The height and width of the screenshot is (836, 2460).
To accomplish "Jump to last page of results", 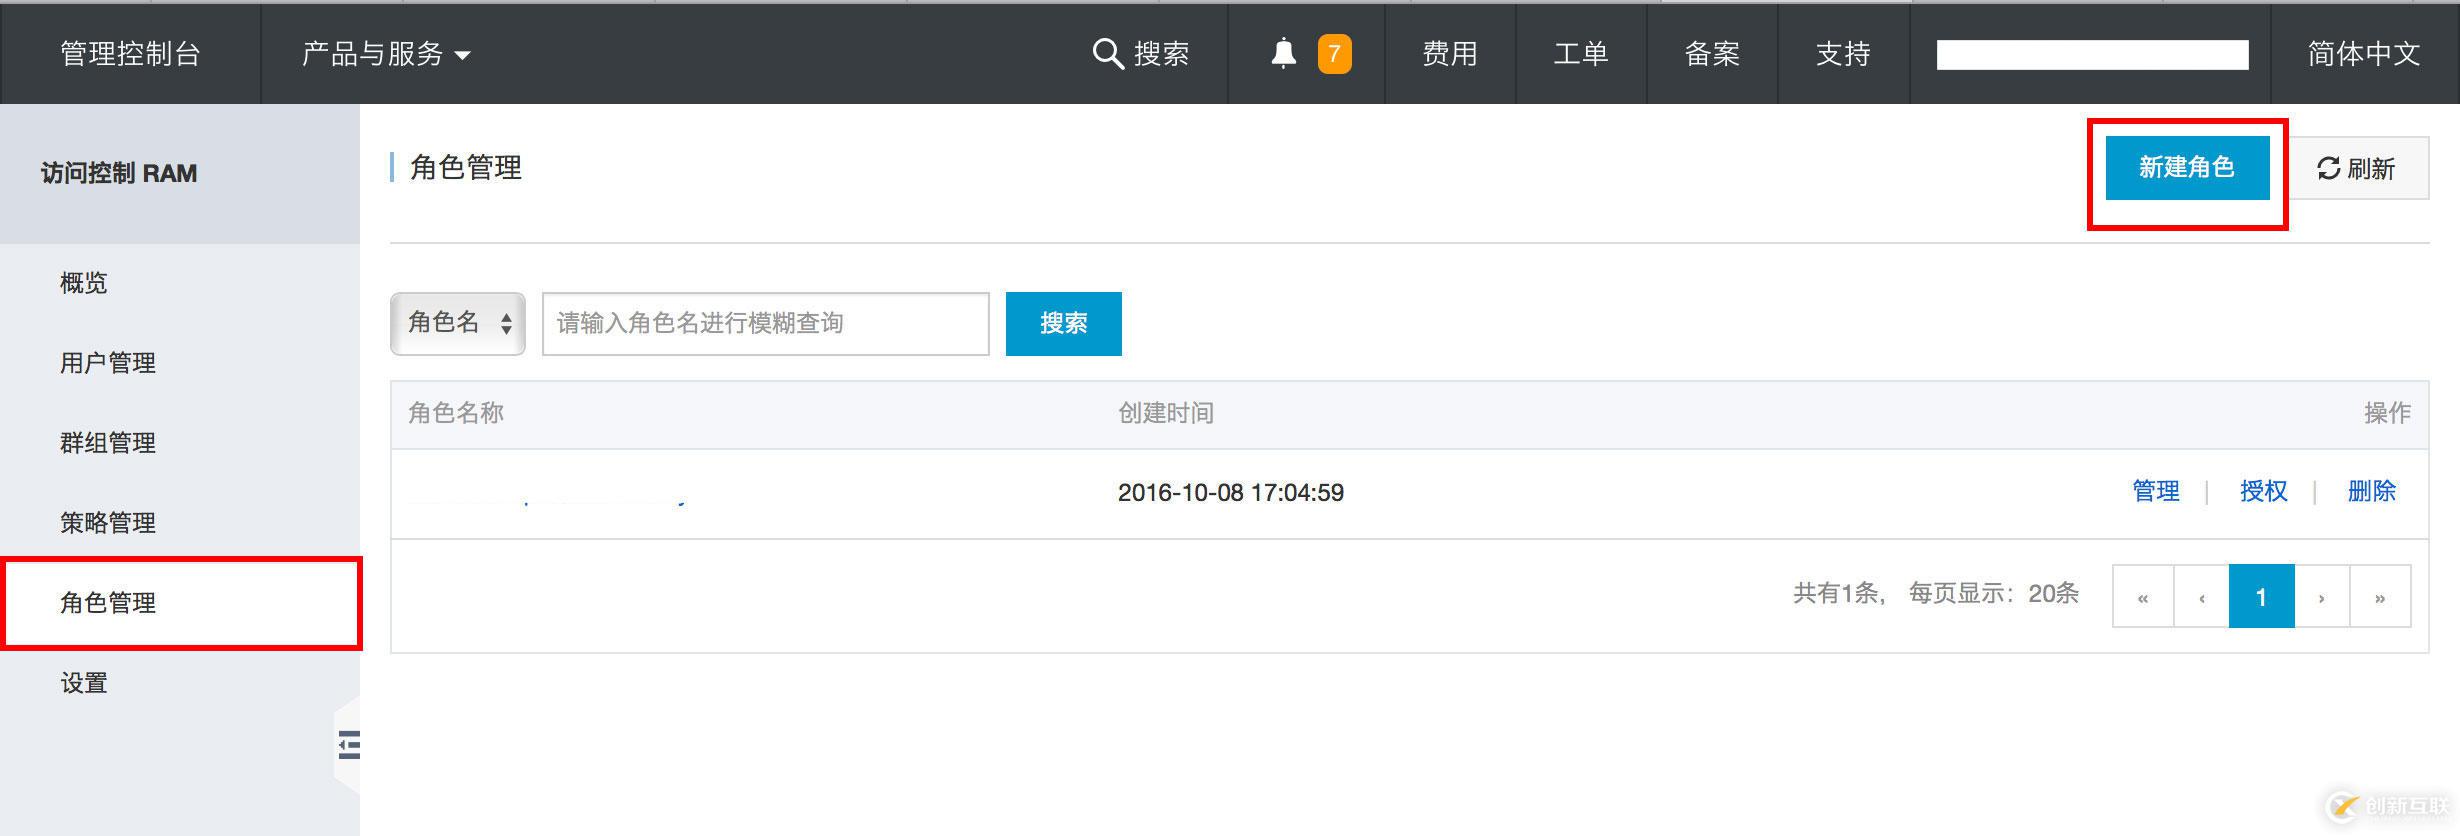I will pos(2380,597).
